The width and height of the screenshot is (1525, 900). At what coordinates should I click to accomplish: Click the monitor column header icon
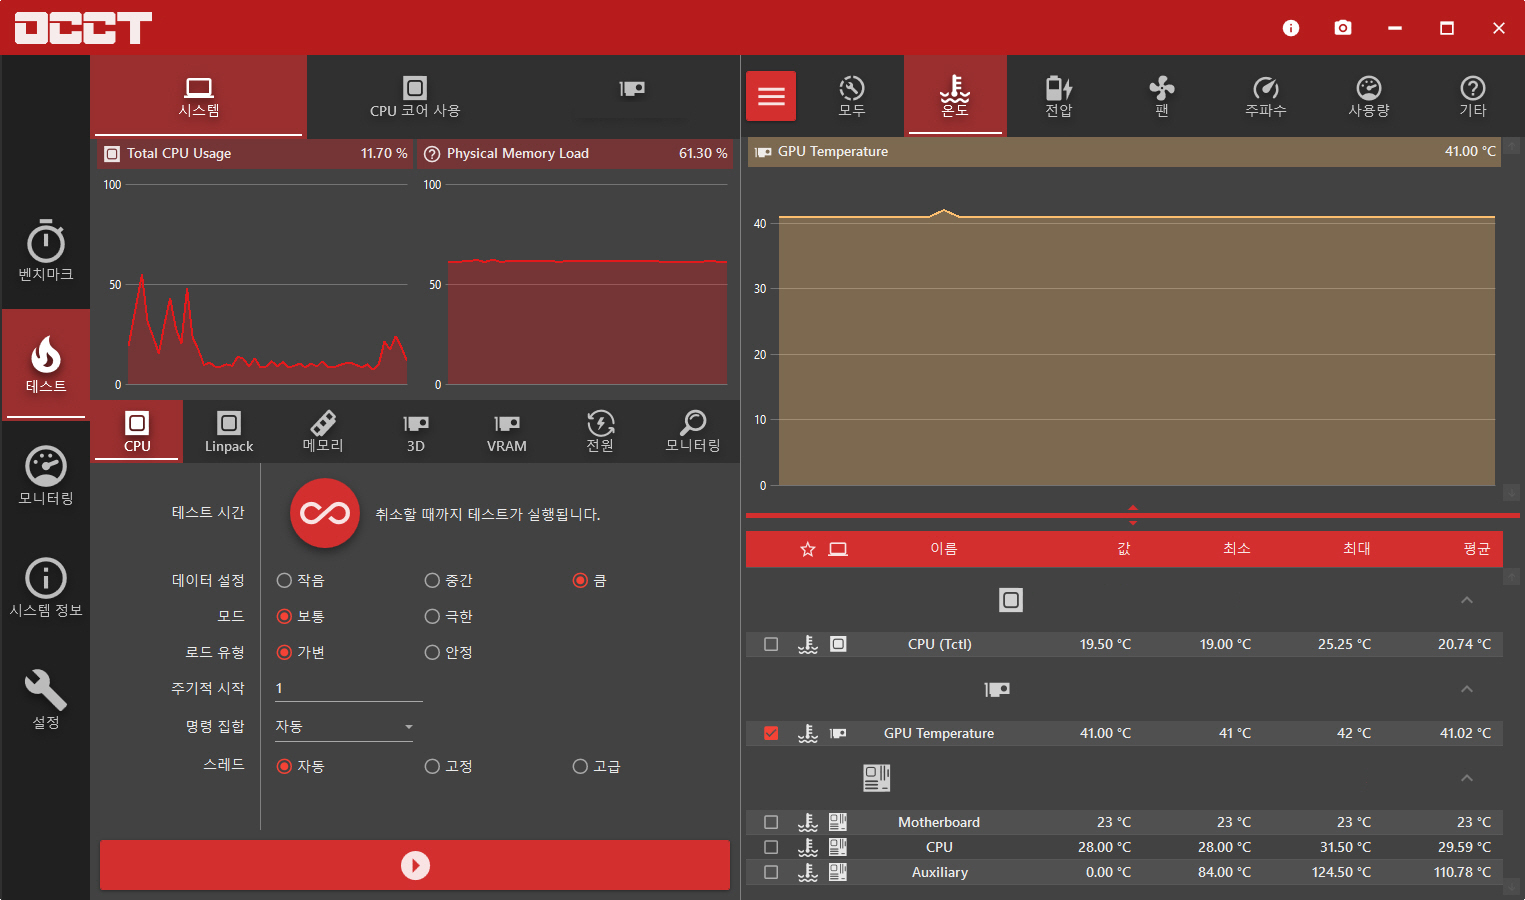click(838, 549)
